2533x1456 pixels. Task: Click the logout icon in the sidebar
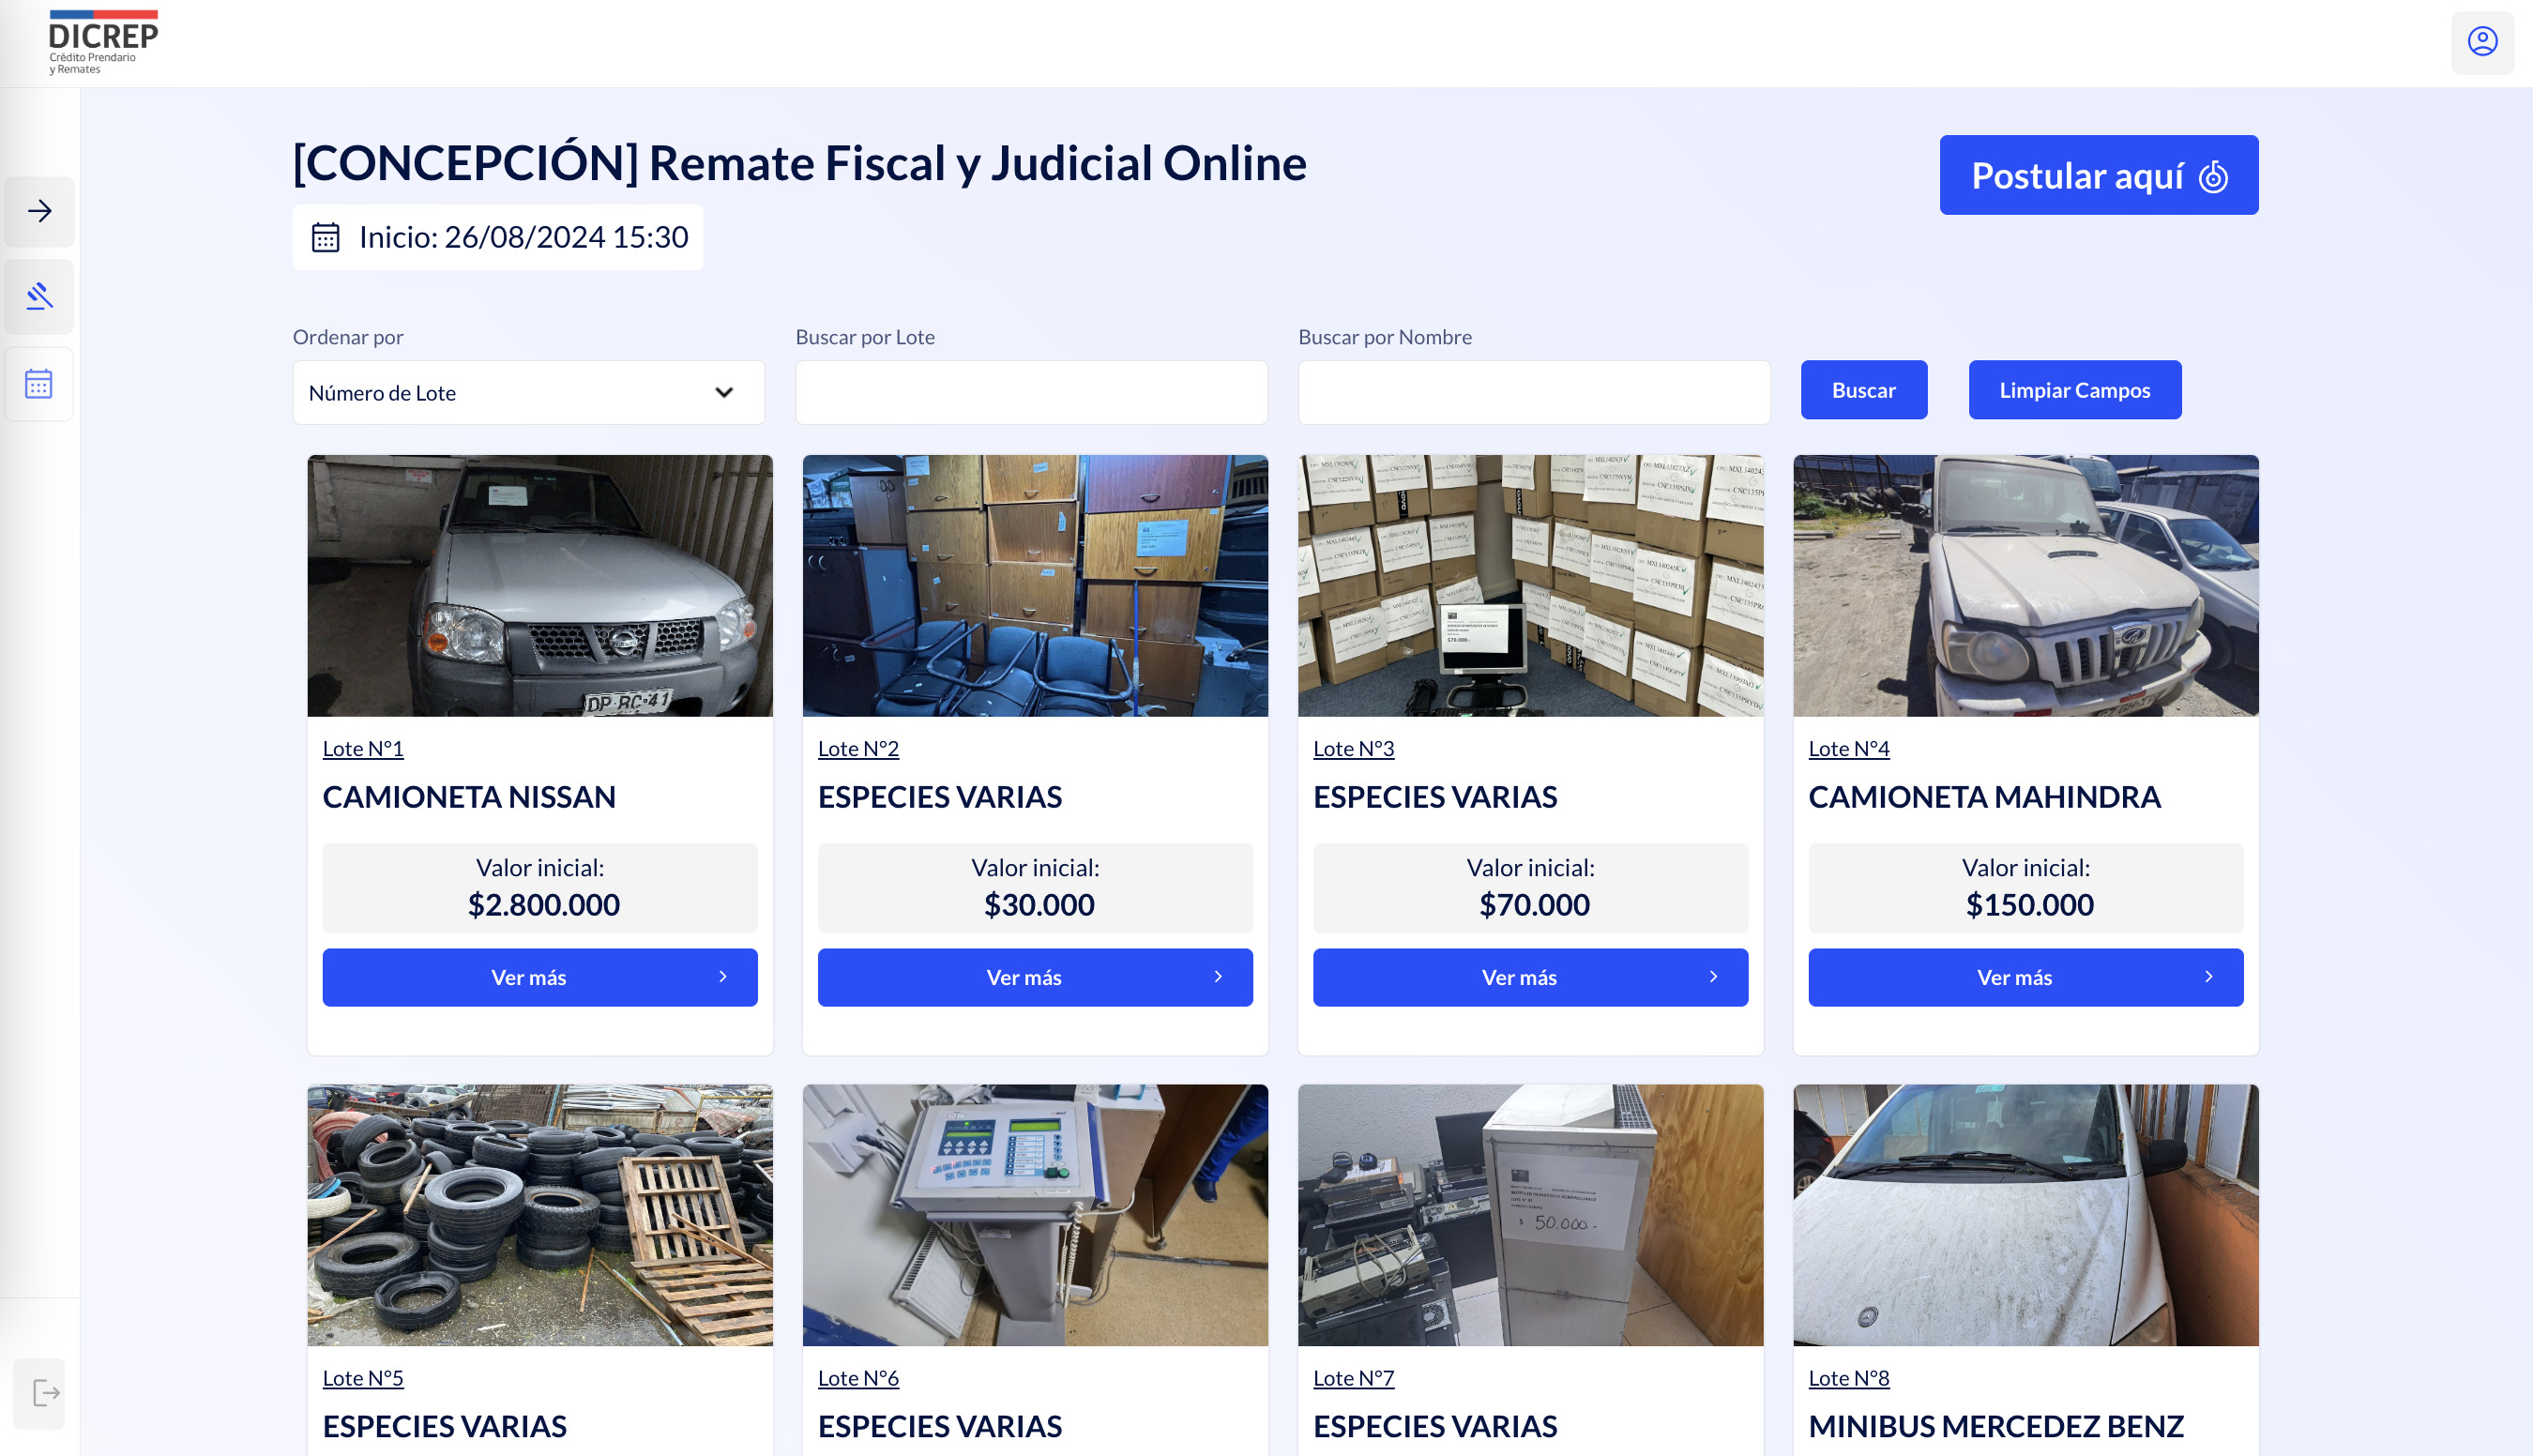click(x=45, y=1393)
